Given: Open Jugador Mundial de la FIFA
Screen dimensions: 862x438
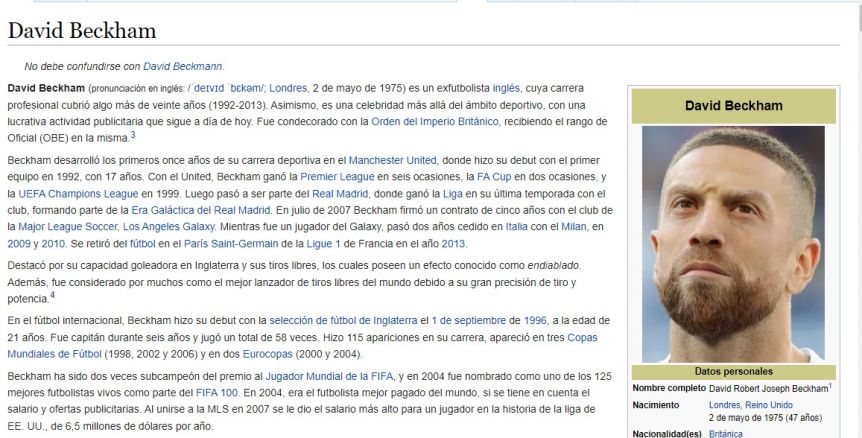Looking at the screenshot, I should pyautogui.click(x=329, y=377).
